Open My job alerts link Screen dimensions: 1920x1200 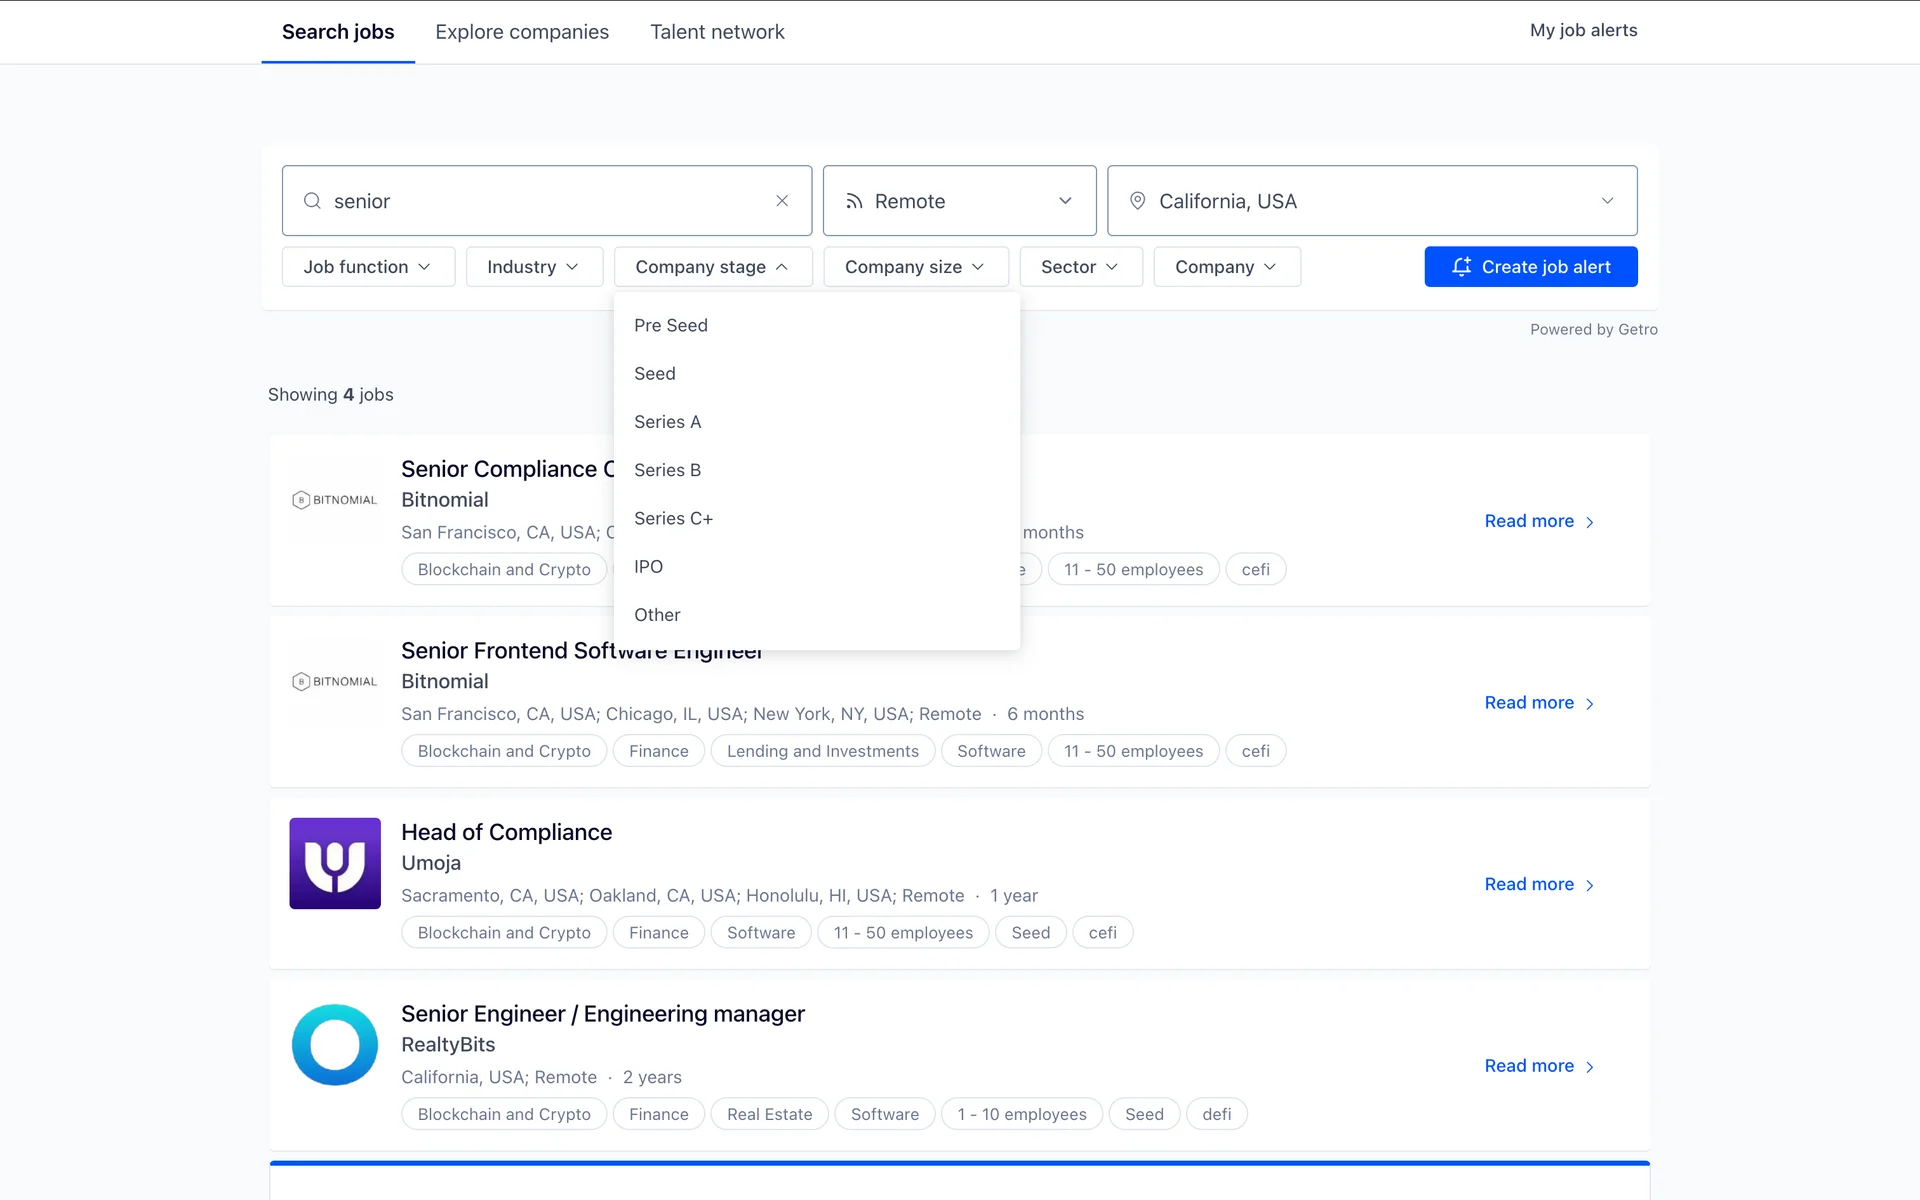[x=1583, y=30]
